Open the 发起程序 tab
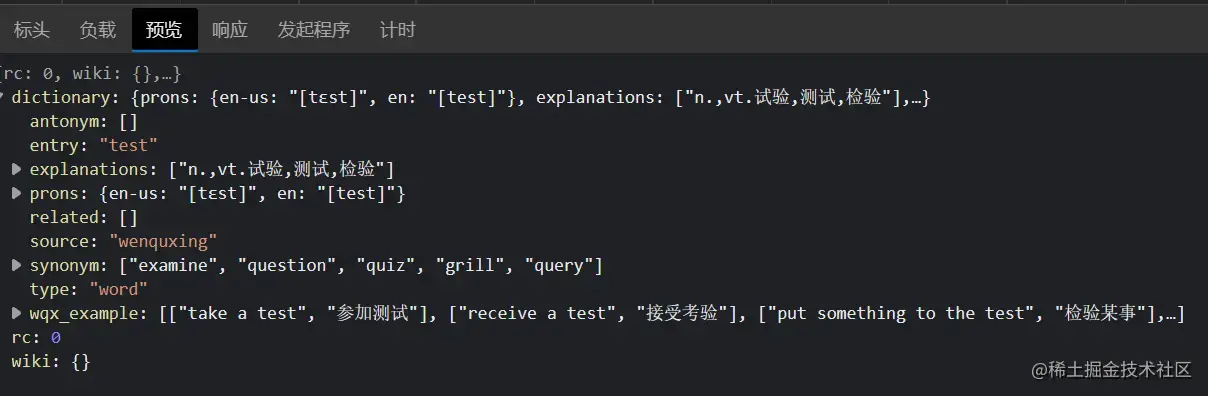The height and width of the screenshot is (396, 1208). (314, 30)
